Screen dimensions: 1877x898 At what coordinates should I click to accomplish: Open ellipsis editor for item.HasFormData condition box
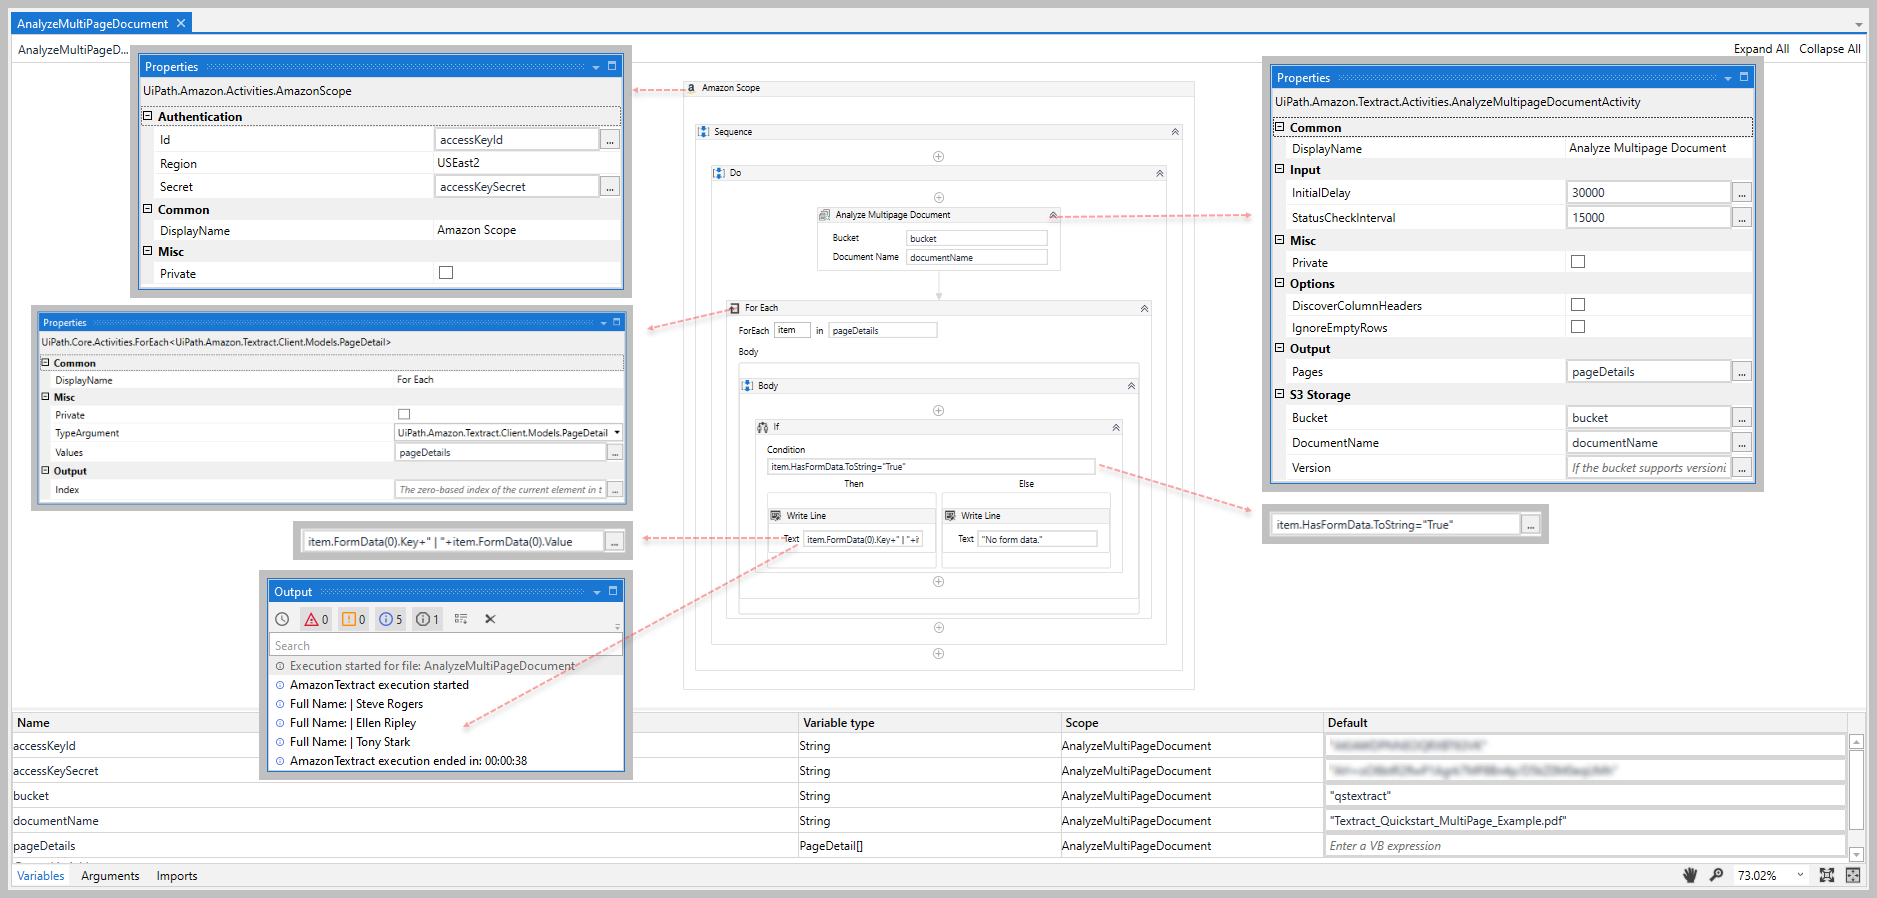tap(1530, 525)
